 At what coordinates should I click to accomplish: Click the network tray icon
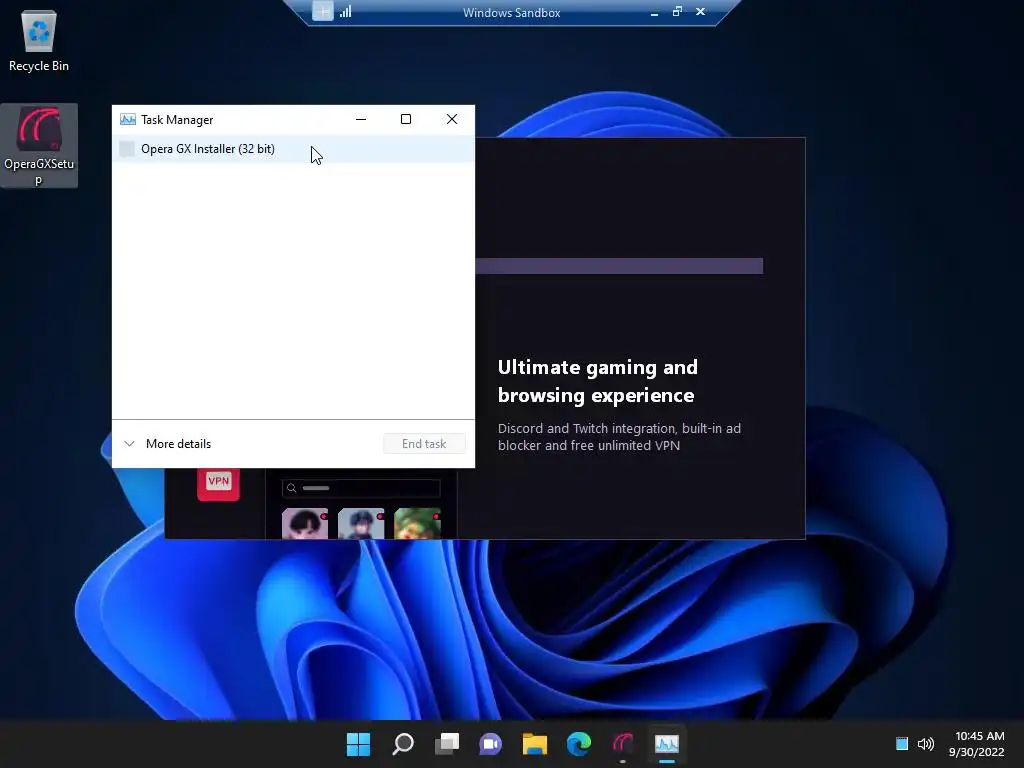tap(902, 744)
